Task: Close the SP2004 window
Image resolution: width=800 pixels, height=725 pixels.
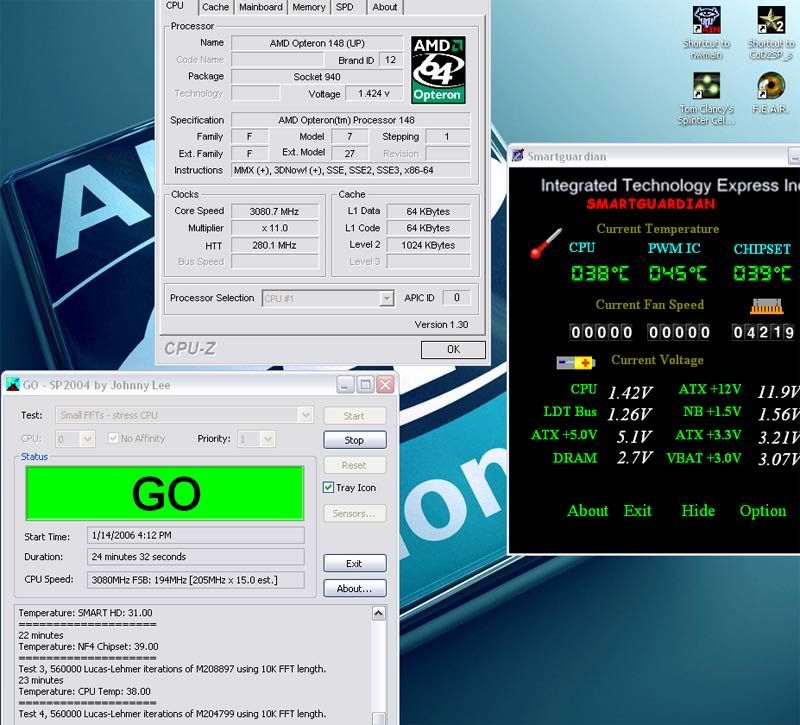Action: click(385, 385)
